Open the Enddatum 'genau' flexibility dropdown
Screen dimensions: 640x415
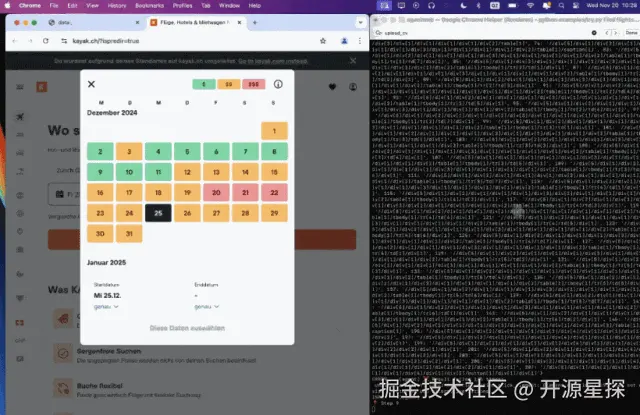point(207,306)
